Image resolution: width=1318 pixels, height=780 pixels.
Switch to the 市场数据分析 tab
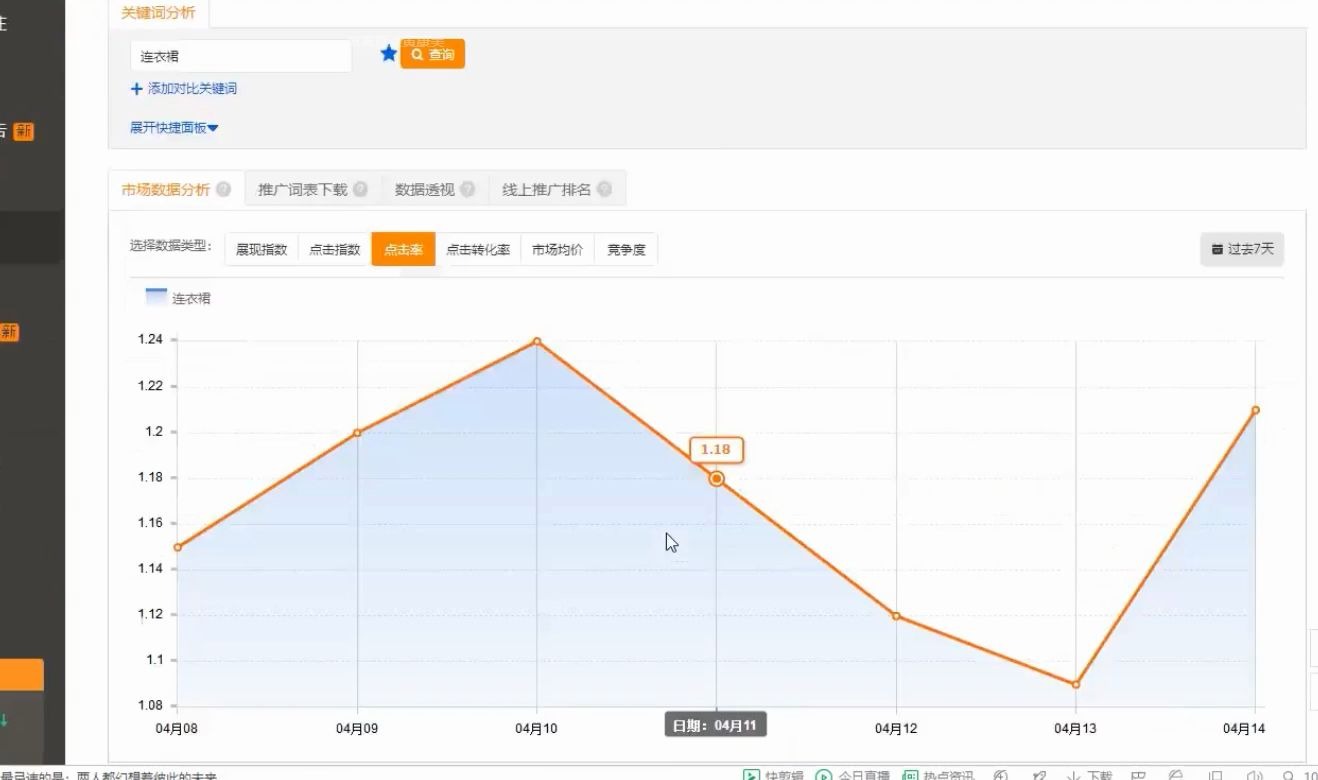coord(176,189)
